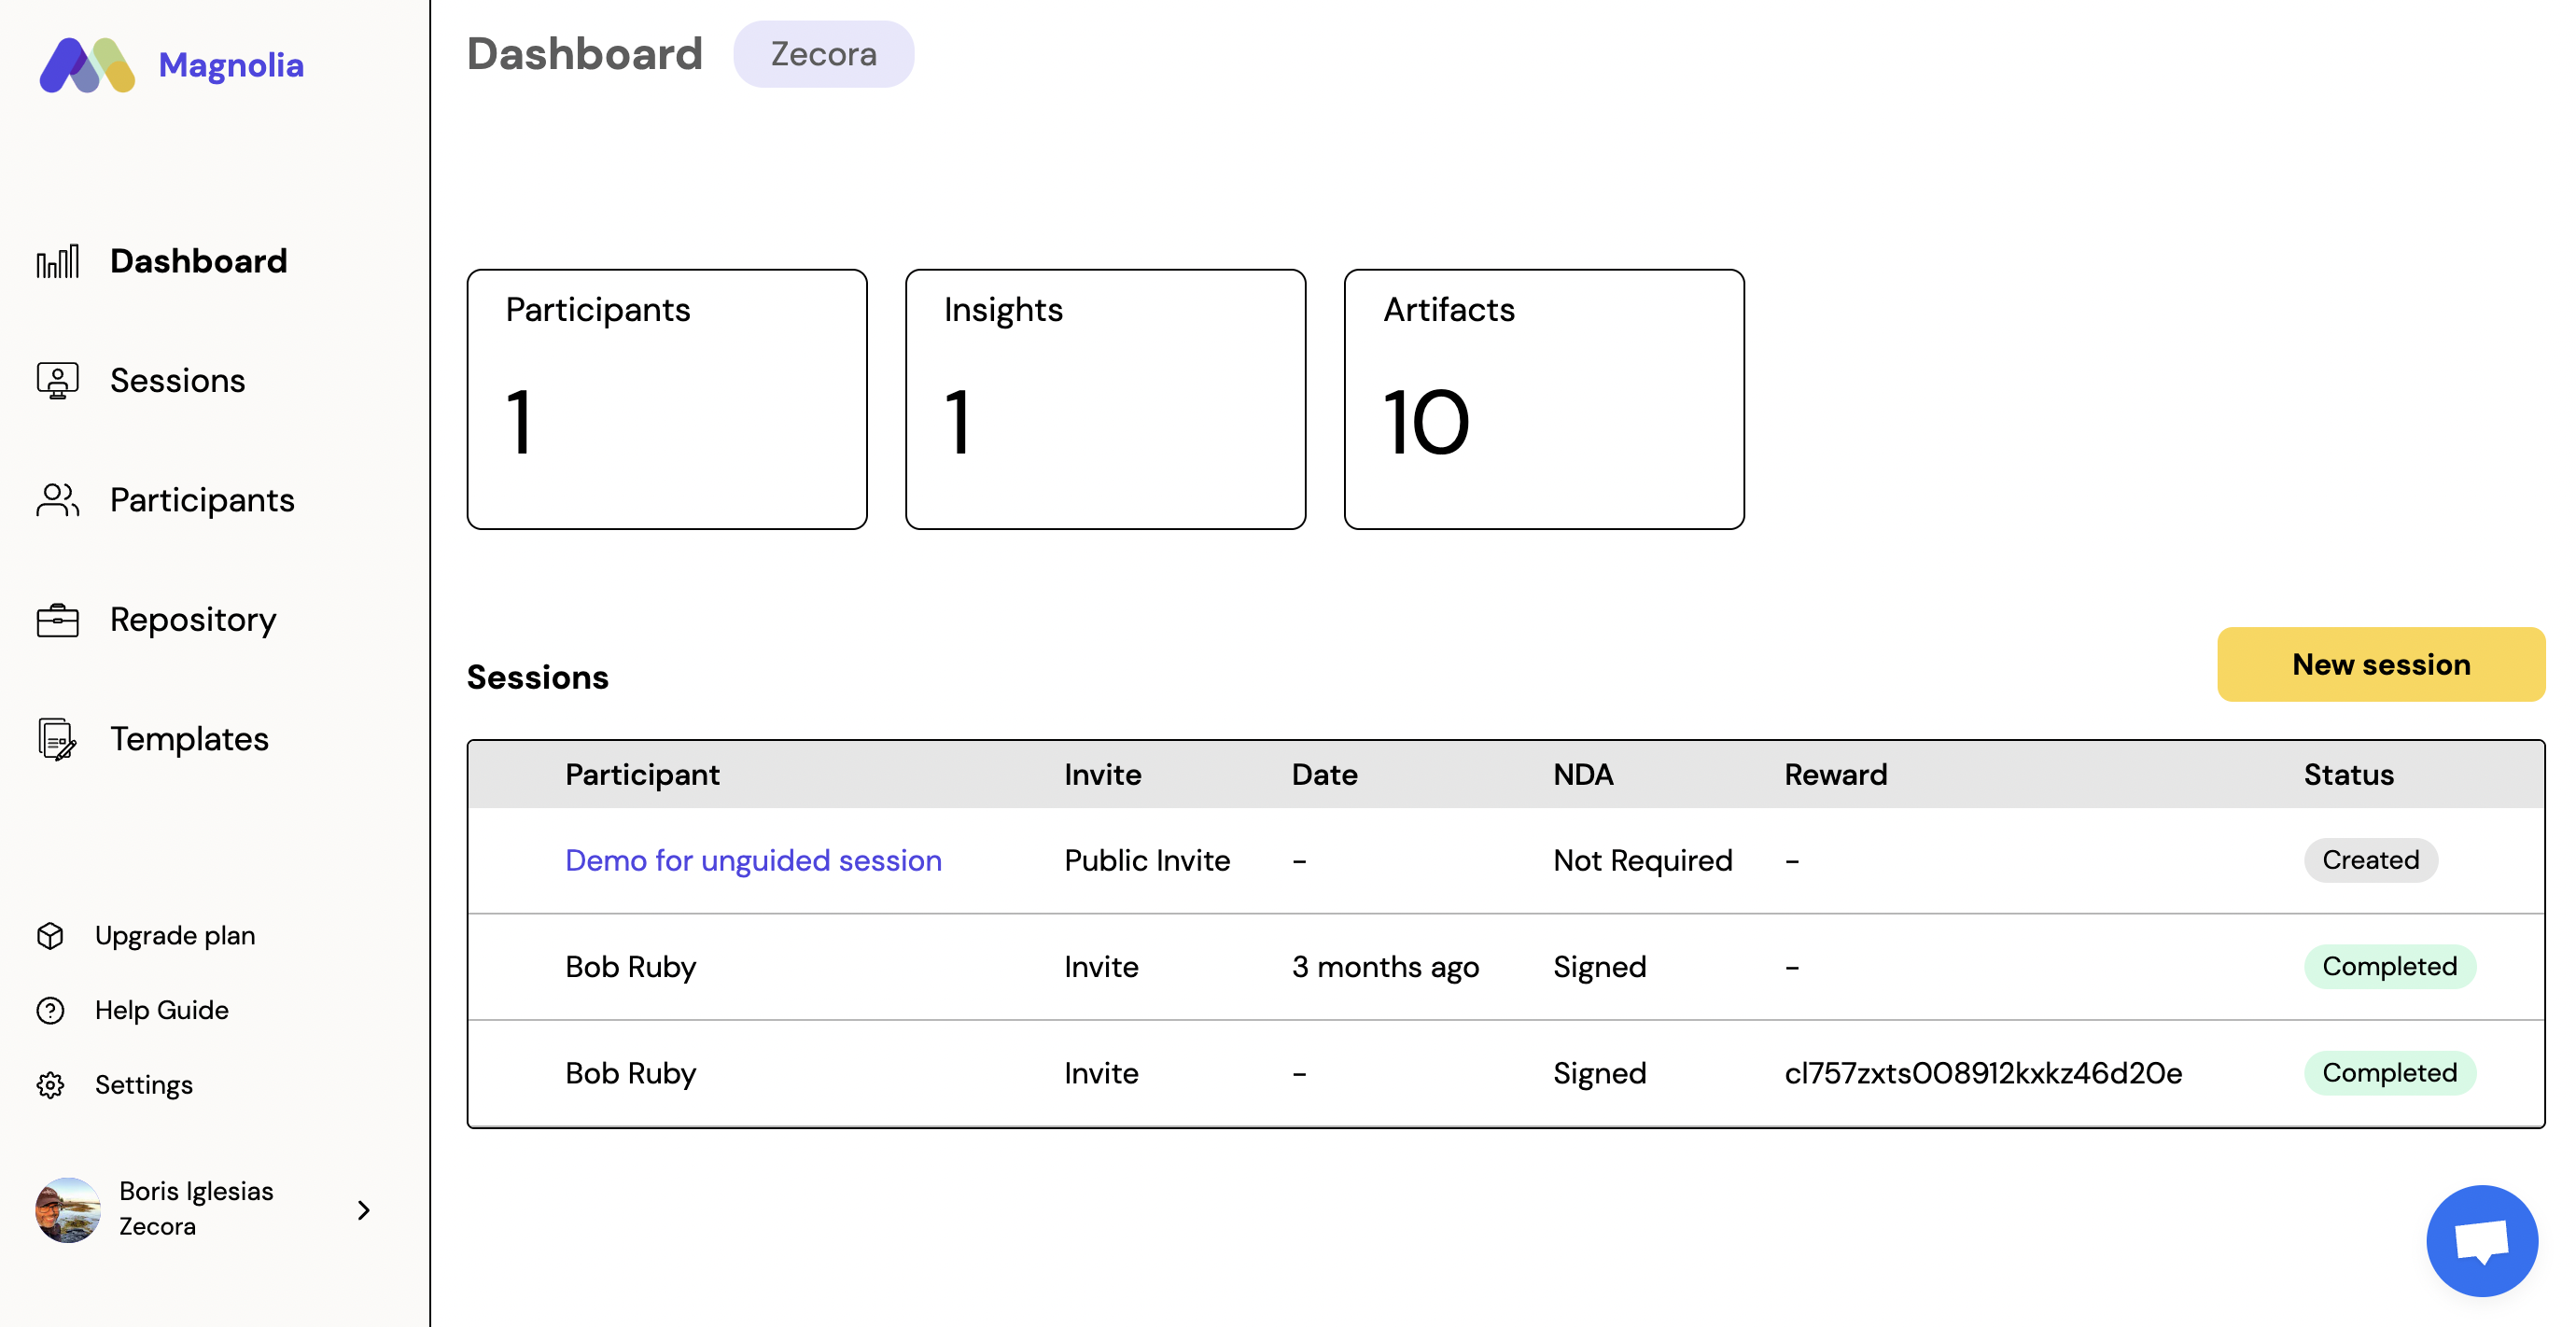Click the Settings gear icon
Image resolution: width=2576 pixels, height=1327 pixels.
(x=50, y=1085)
